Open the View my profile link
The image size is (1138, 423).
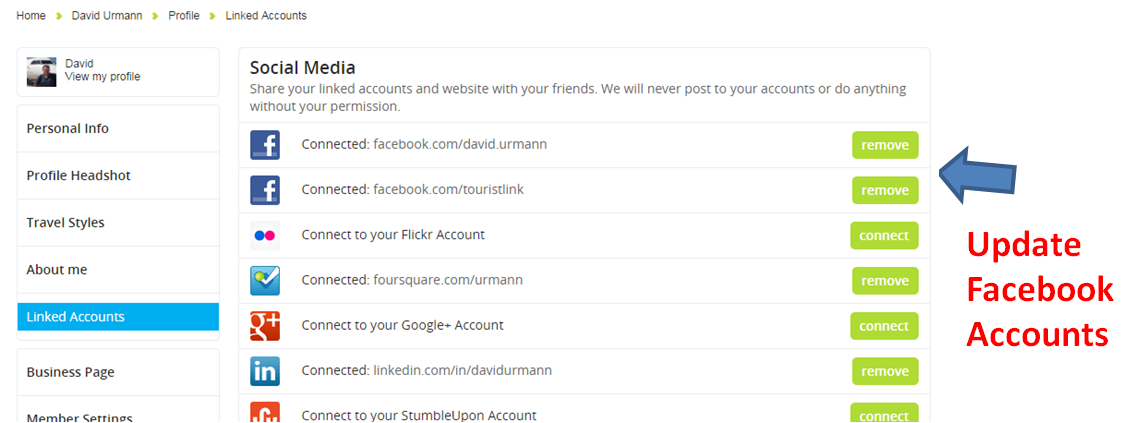tap(102, 77)
